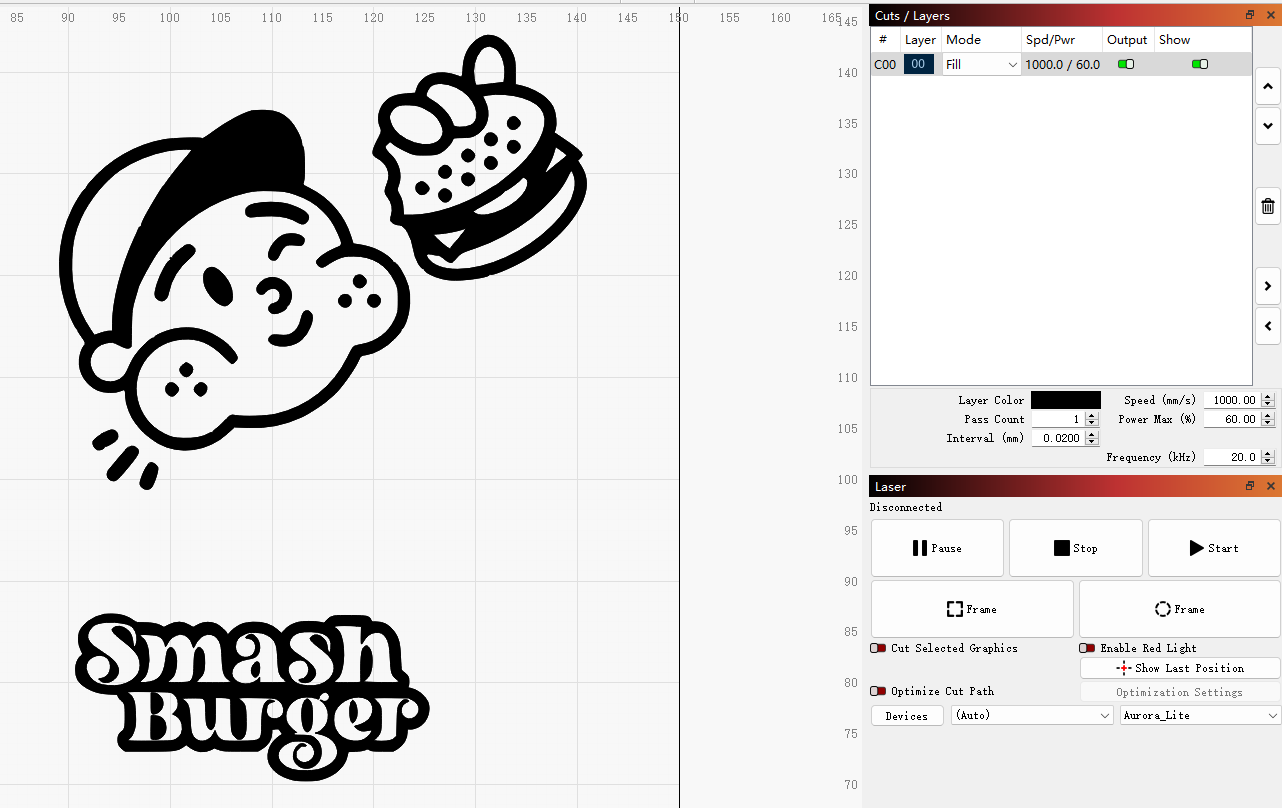Viewport: 1282px width, 808px height.
Task: Click the Interval (mm) input field
Action: 1058,438
